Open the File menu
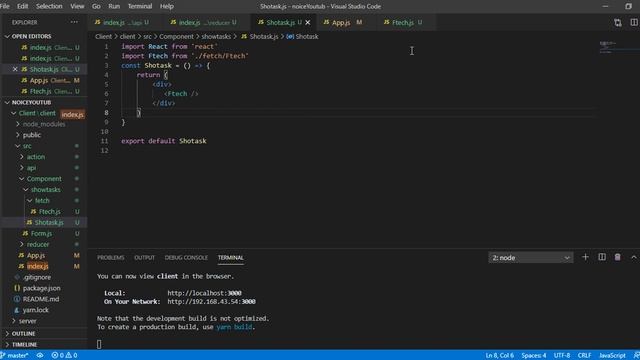 5,6
